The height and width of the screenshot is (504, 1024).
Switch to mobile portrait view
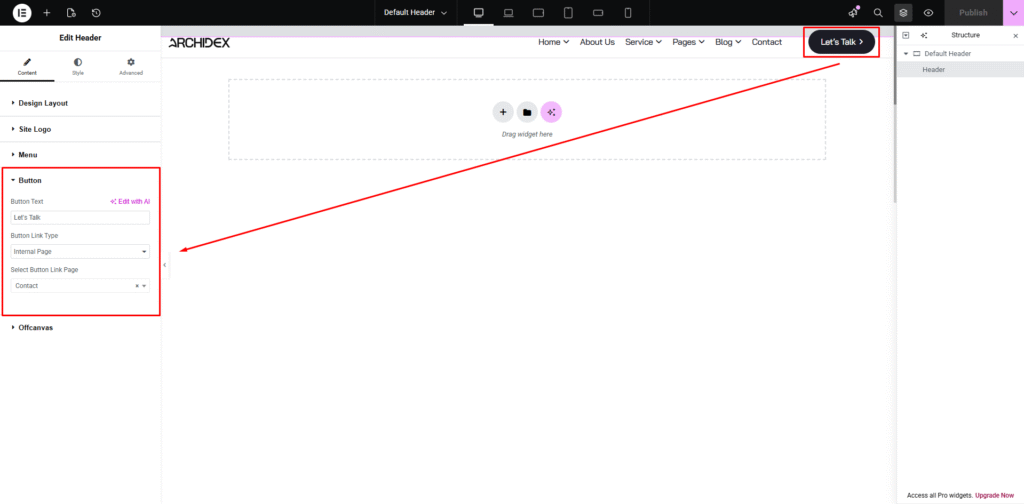(x=628, y=12)
